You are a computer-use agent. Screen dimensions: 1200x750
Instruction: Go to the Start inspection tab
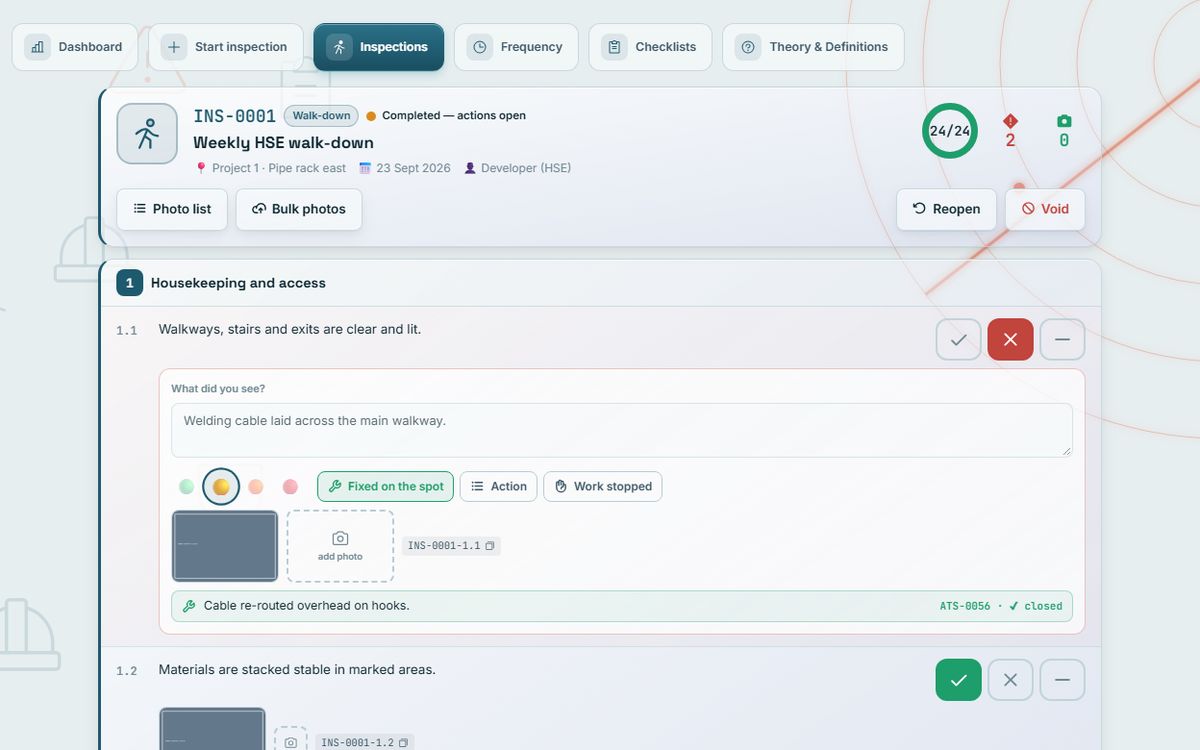[x=226, y=47]
